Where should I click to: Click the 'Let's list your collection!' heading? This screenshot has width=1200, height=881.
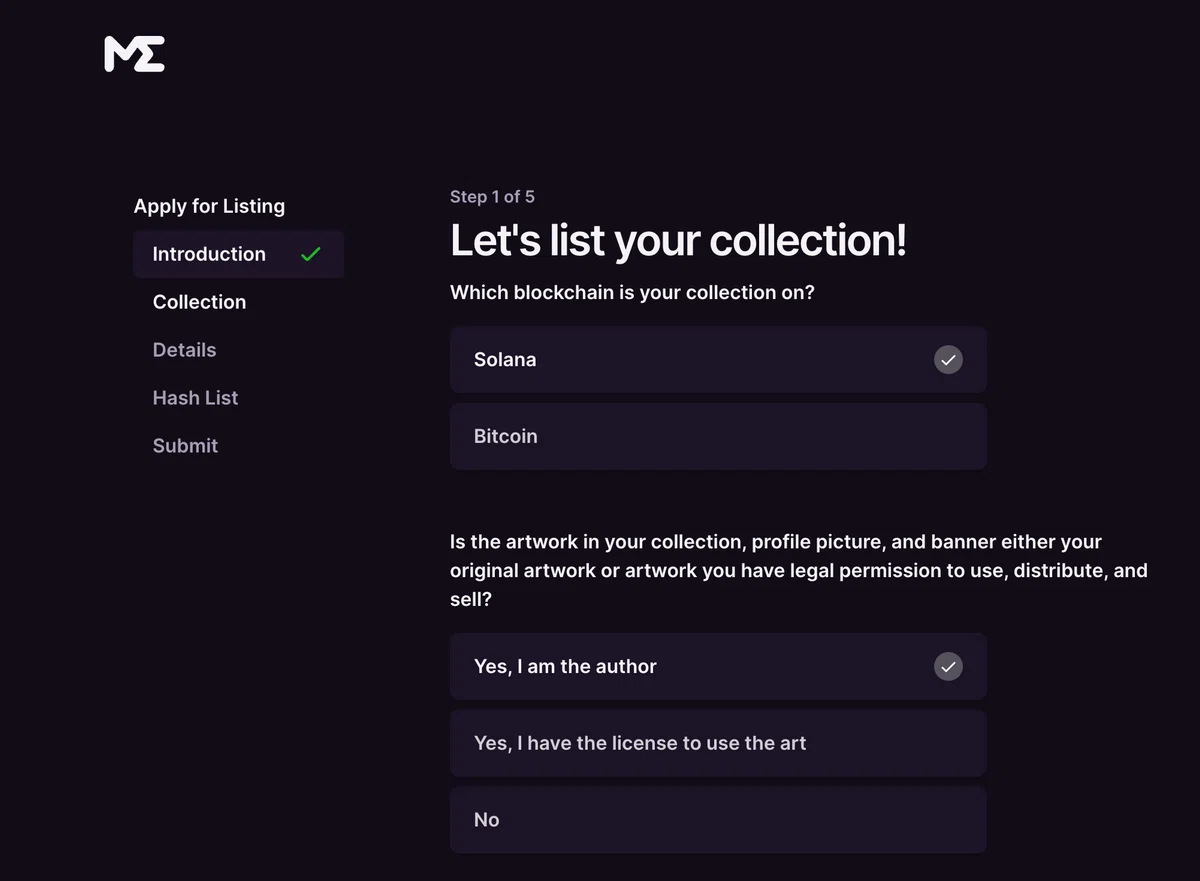point(678,241)
